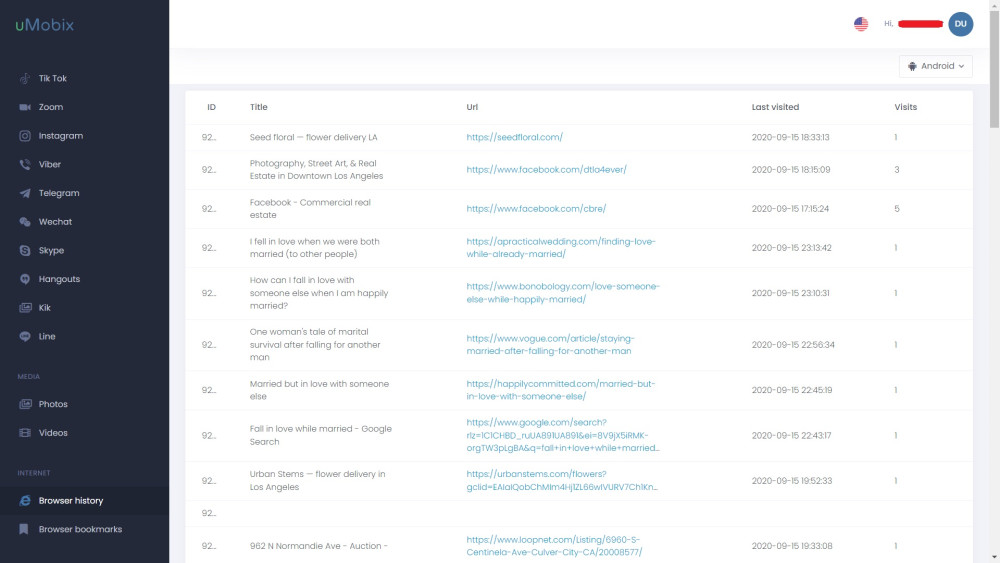Open the facebook.com/dtla4ever link
Screen dimensions: 1000x563
(x=546, y=170)
